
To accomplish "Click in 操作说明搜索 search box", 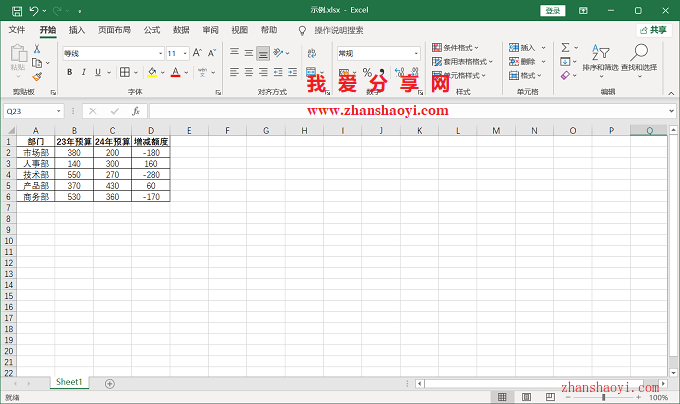I will point(338,30).
